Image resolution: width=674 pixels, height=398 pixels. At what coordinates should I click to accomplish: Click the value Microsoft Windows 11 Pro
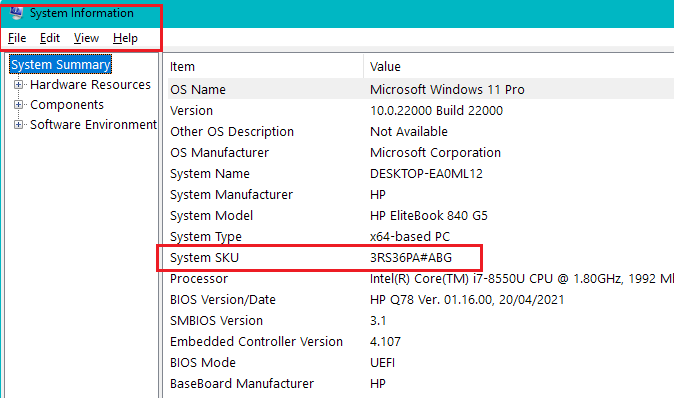pos(447,89)
